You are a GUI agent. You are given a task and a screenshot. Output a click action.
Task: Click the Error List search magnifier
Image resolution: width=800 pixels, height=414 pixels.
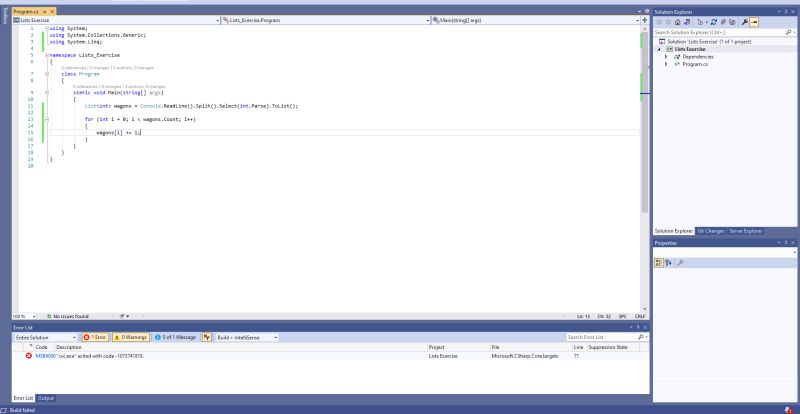coord(640,337)
